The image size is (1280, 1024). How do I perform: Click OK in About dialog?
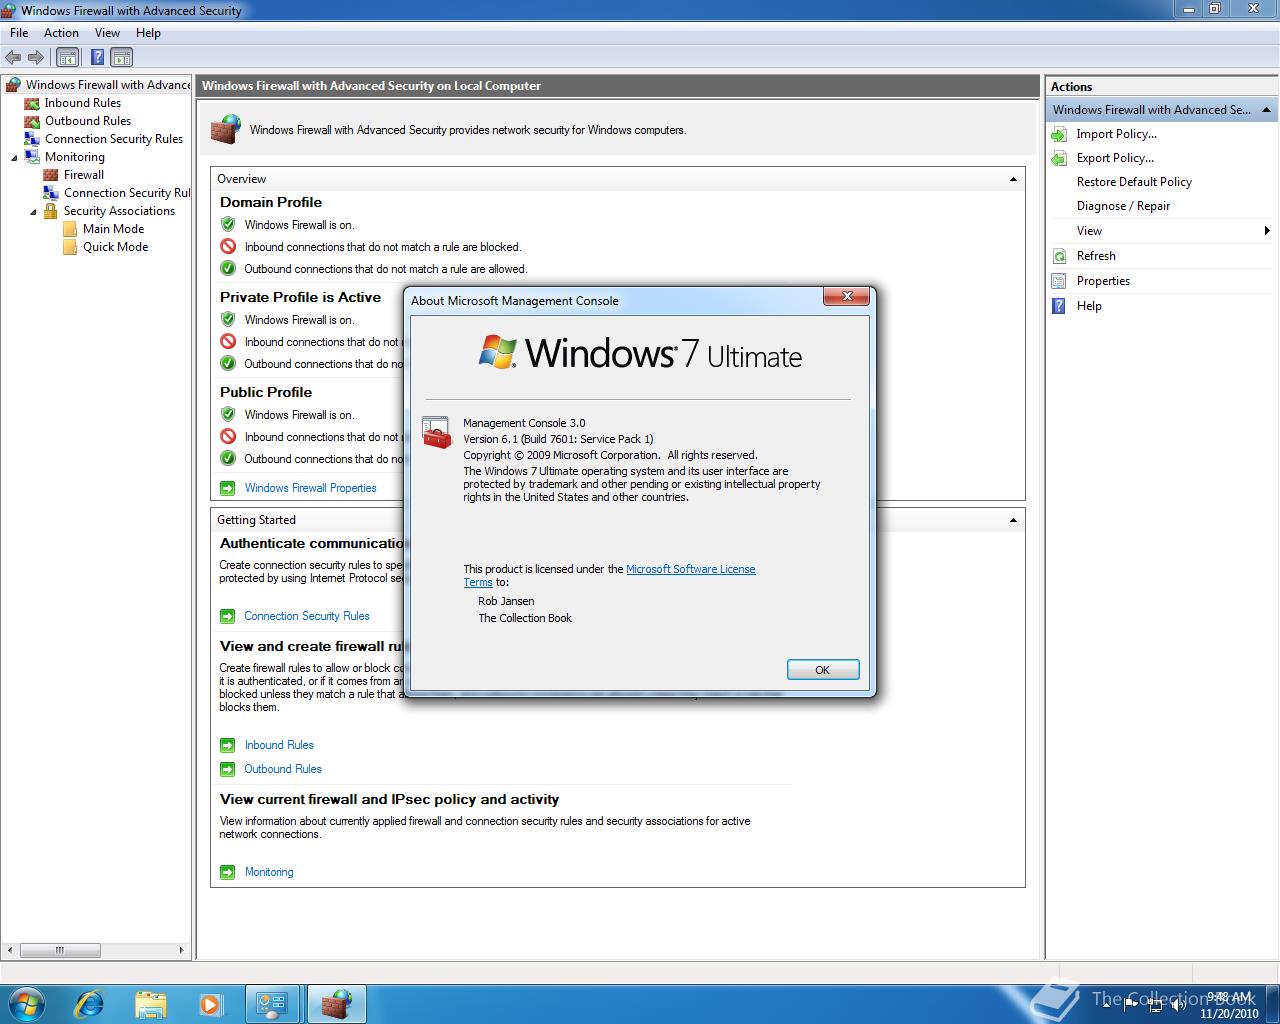tap(822, 670)
